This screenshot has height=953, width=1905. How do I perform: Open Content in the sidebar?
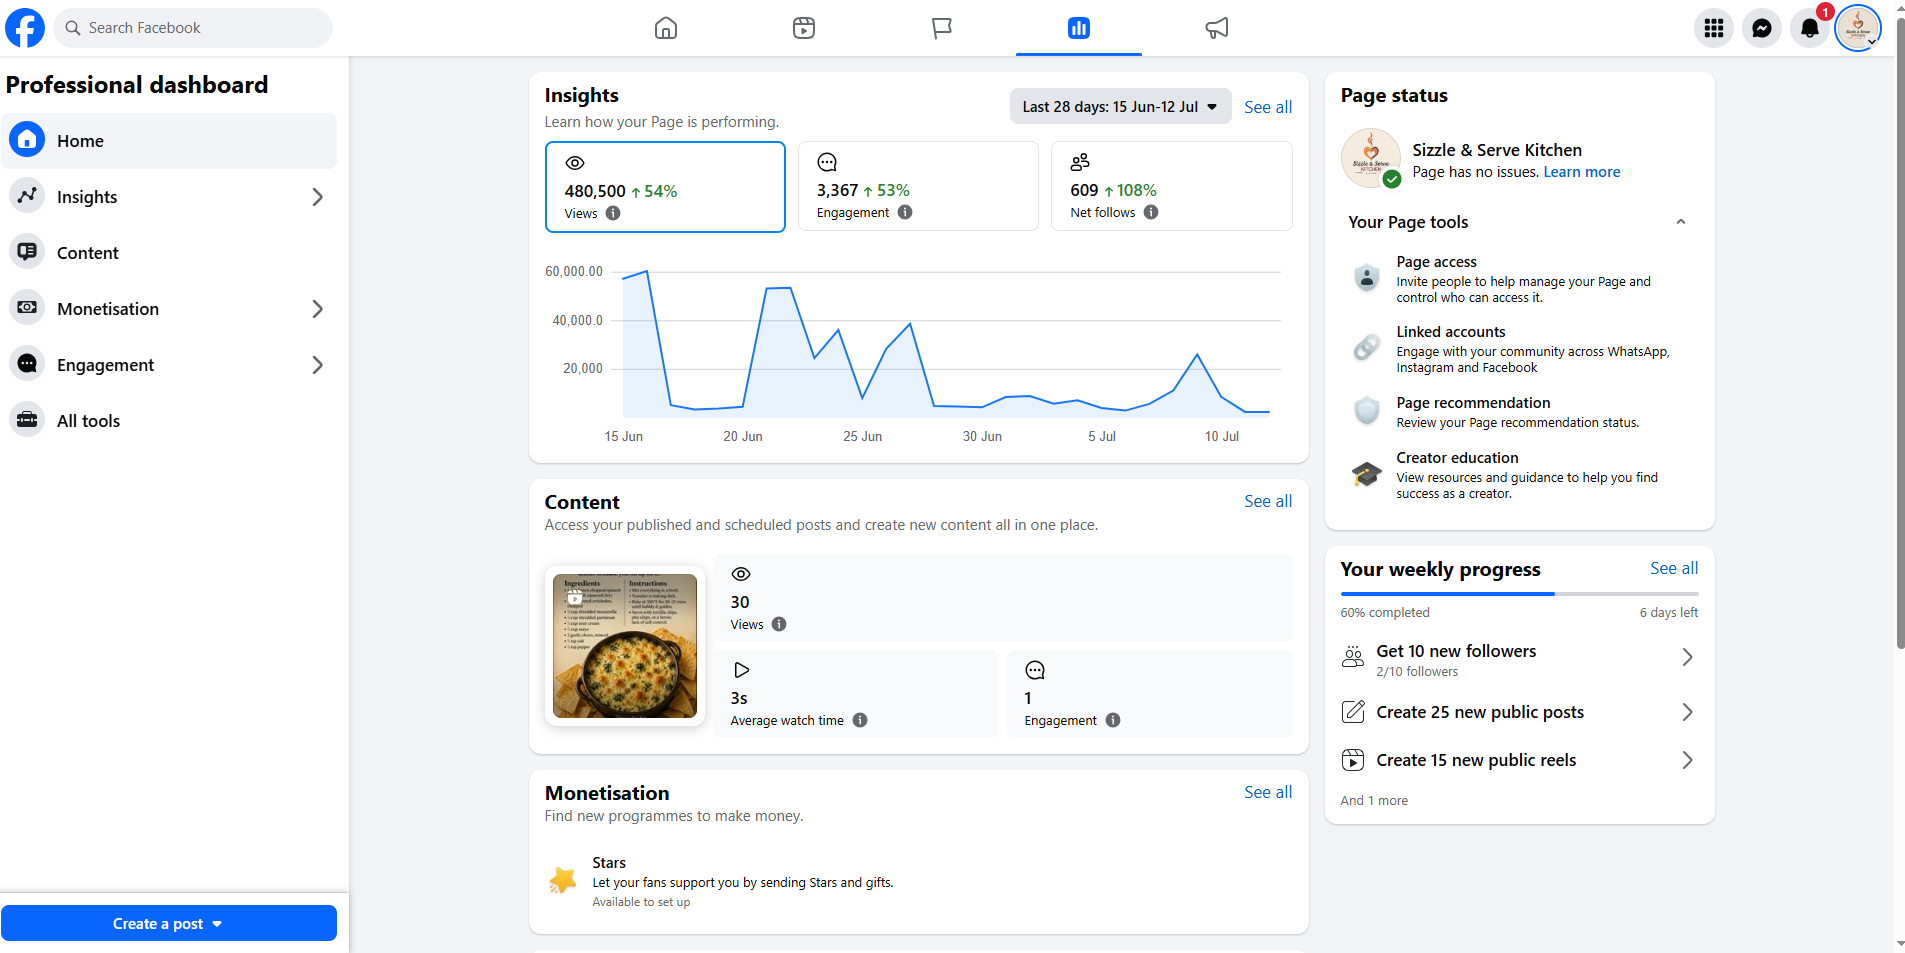169,253
